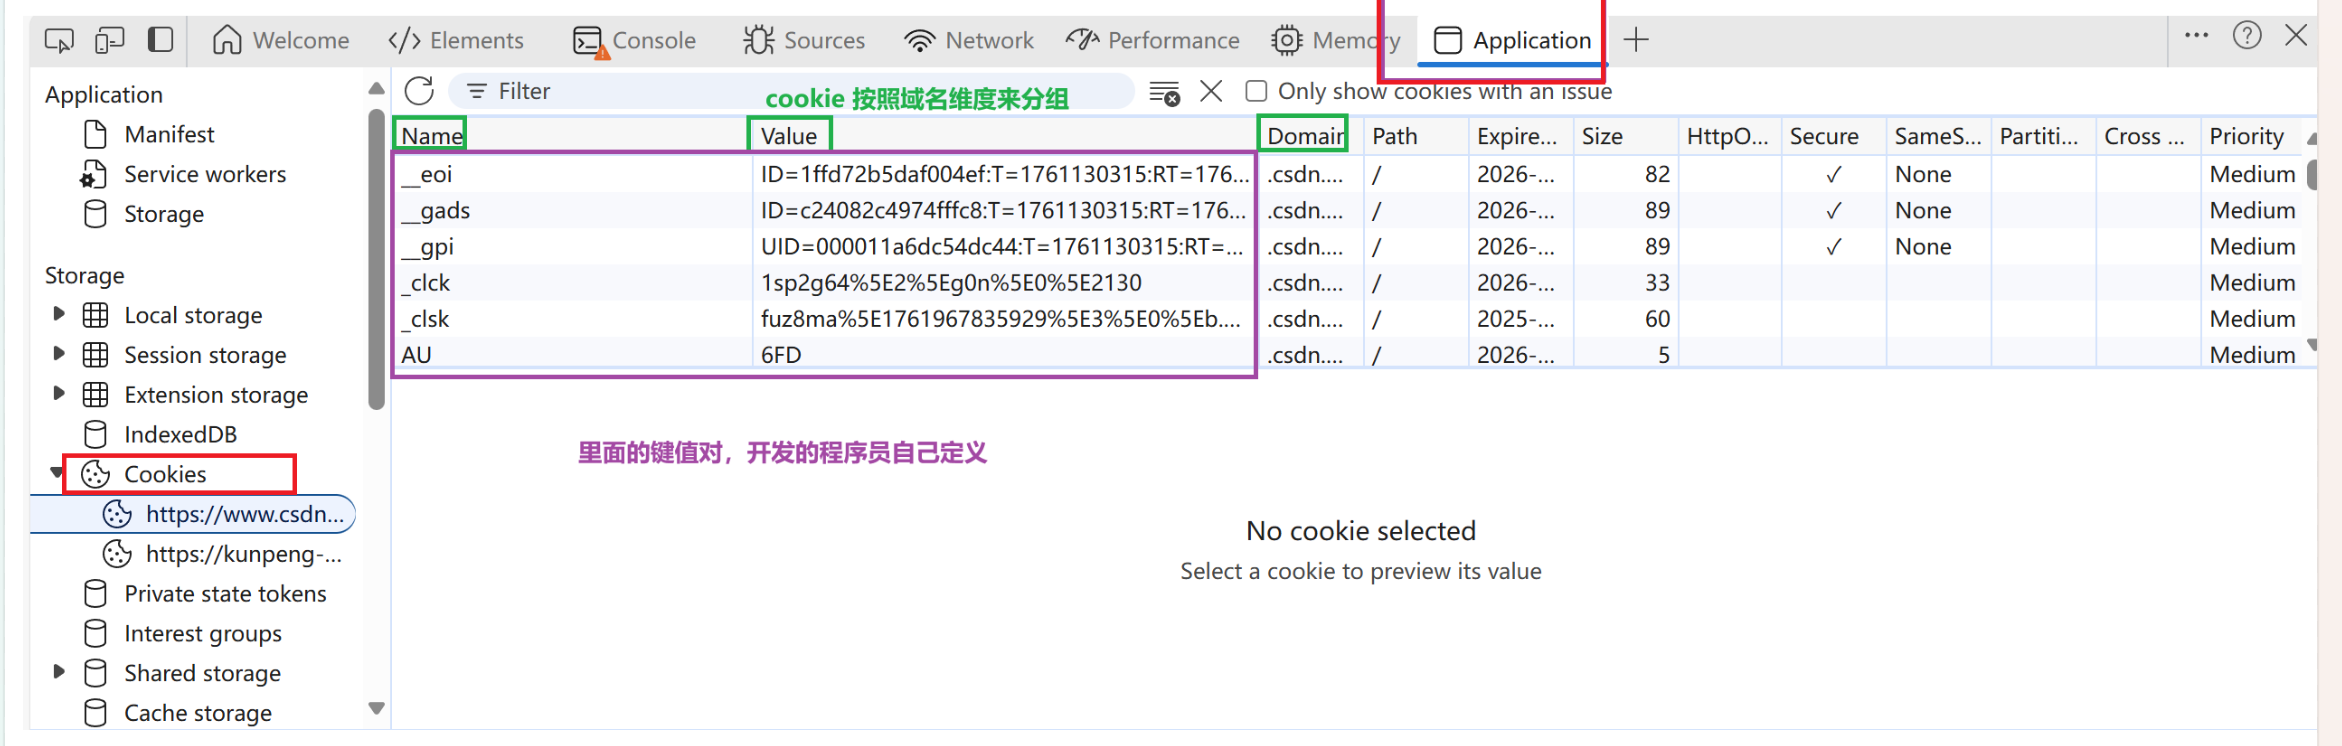Open Private state tokens
This screenshot has width=2342, height=746.
coord(225,594)
